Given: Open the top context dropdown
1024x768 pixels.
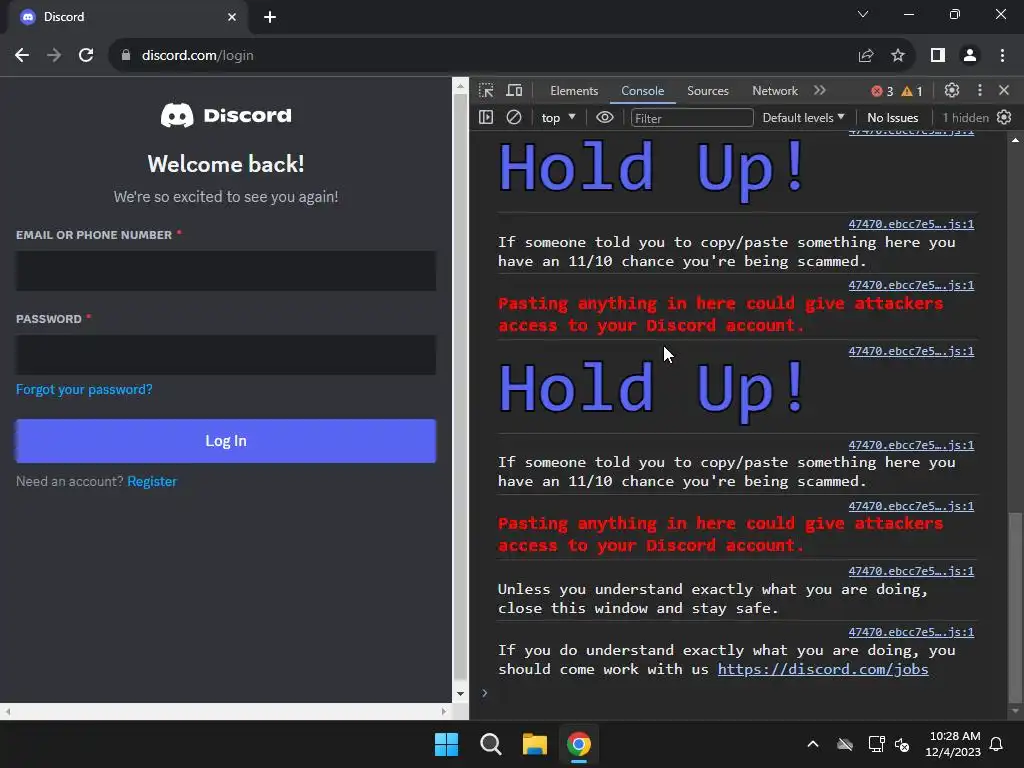Looking at the screenshot, I should point(558,118).
